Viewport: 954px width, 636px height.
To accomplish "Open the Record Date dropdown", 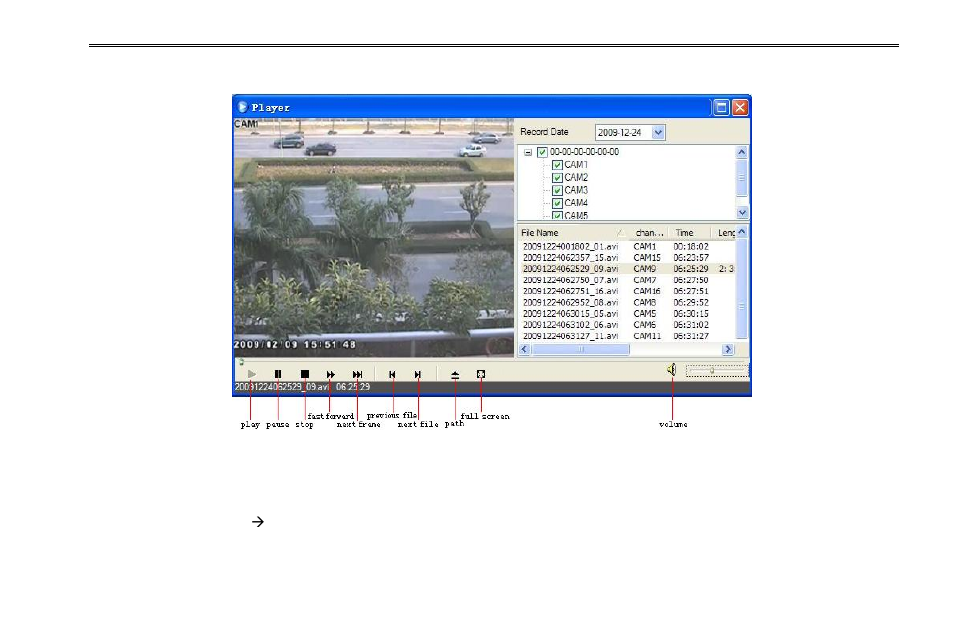I will click(x=658, y=132).
